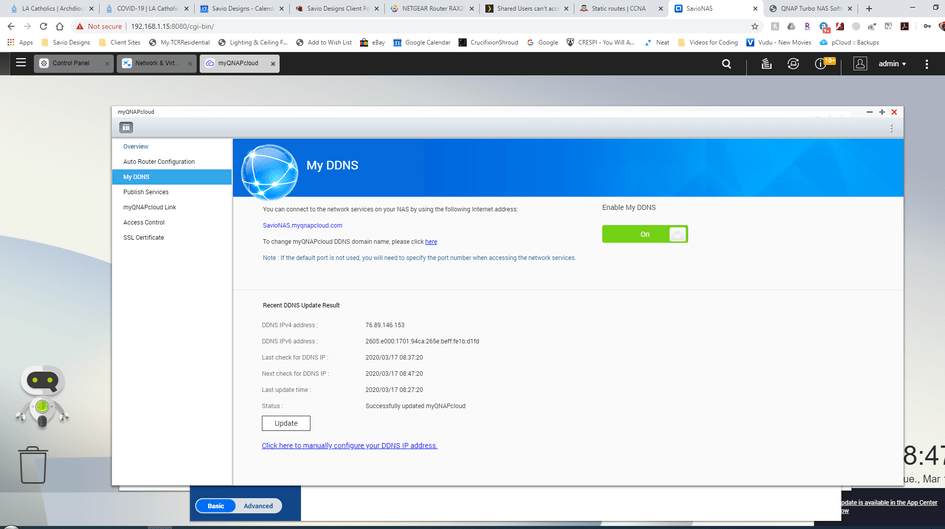This screenshot has height=529, width=945.
Task: Expand the admin account dropdown
Action: 892,63
